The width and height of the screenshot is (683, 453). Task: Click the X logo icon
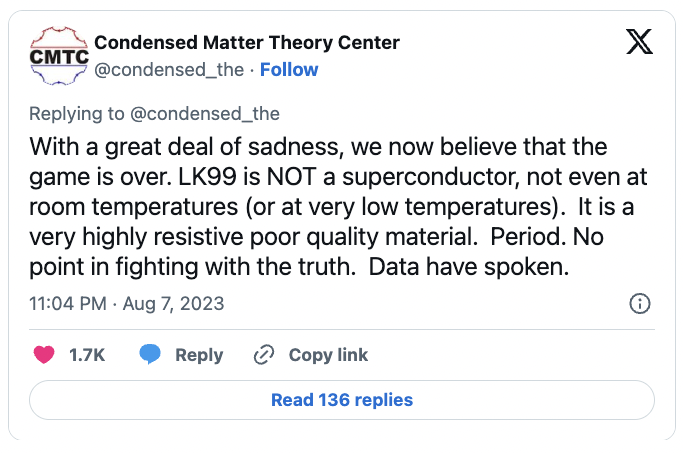pyautogui.click(x=638, y=41)
